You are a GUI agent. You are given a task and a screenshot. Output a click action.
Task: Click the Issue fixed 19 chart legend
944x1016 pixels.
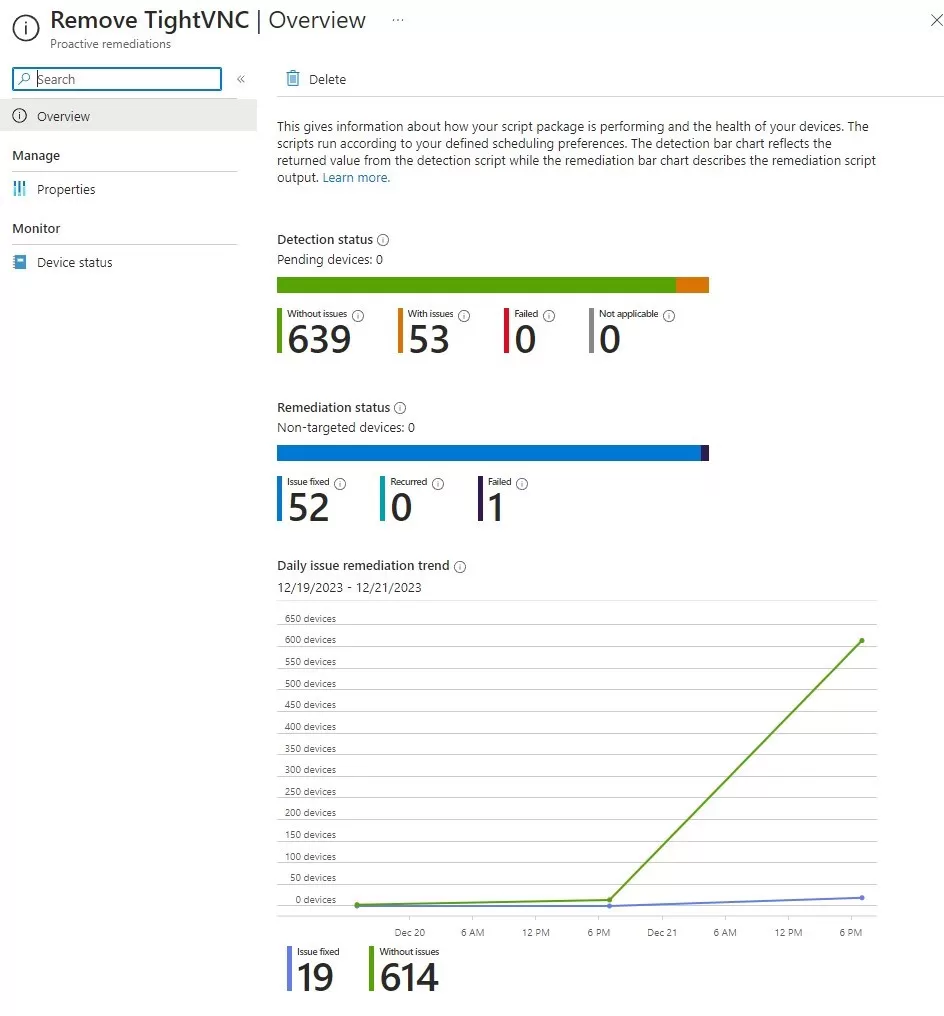tap(314, 969)
